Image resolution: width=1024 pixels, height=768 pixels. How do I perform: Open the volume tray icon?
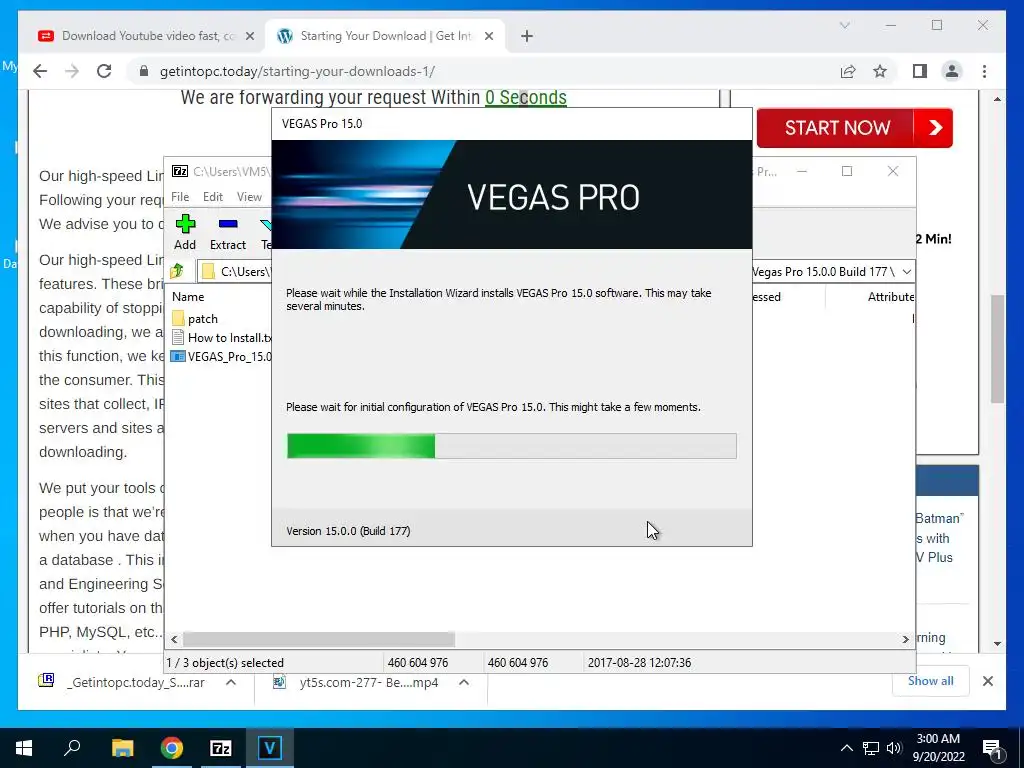pyautogui.click(x=894, y=748)
